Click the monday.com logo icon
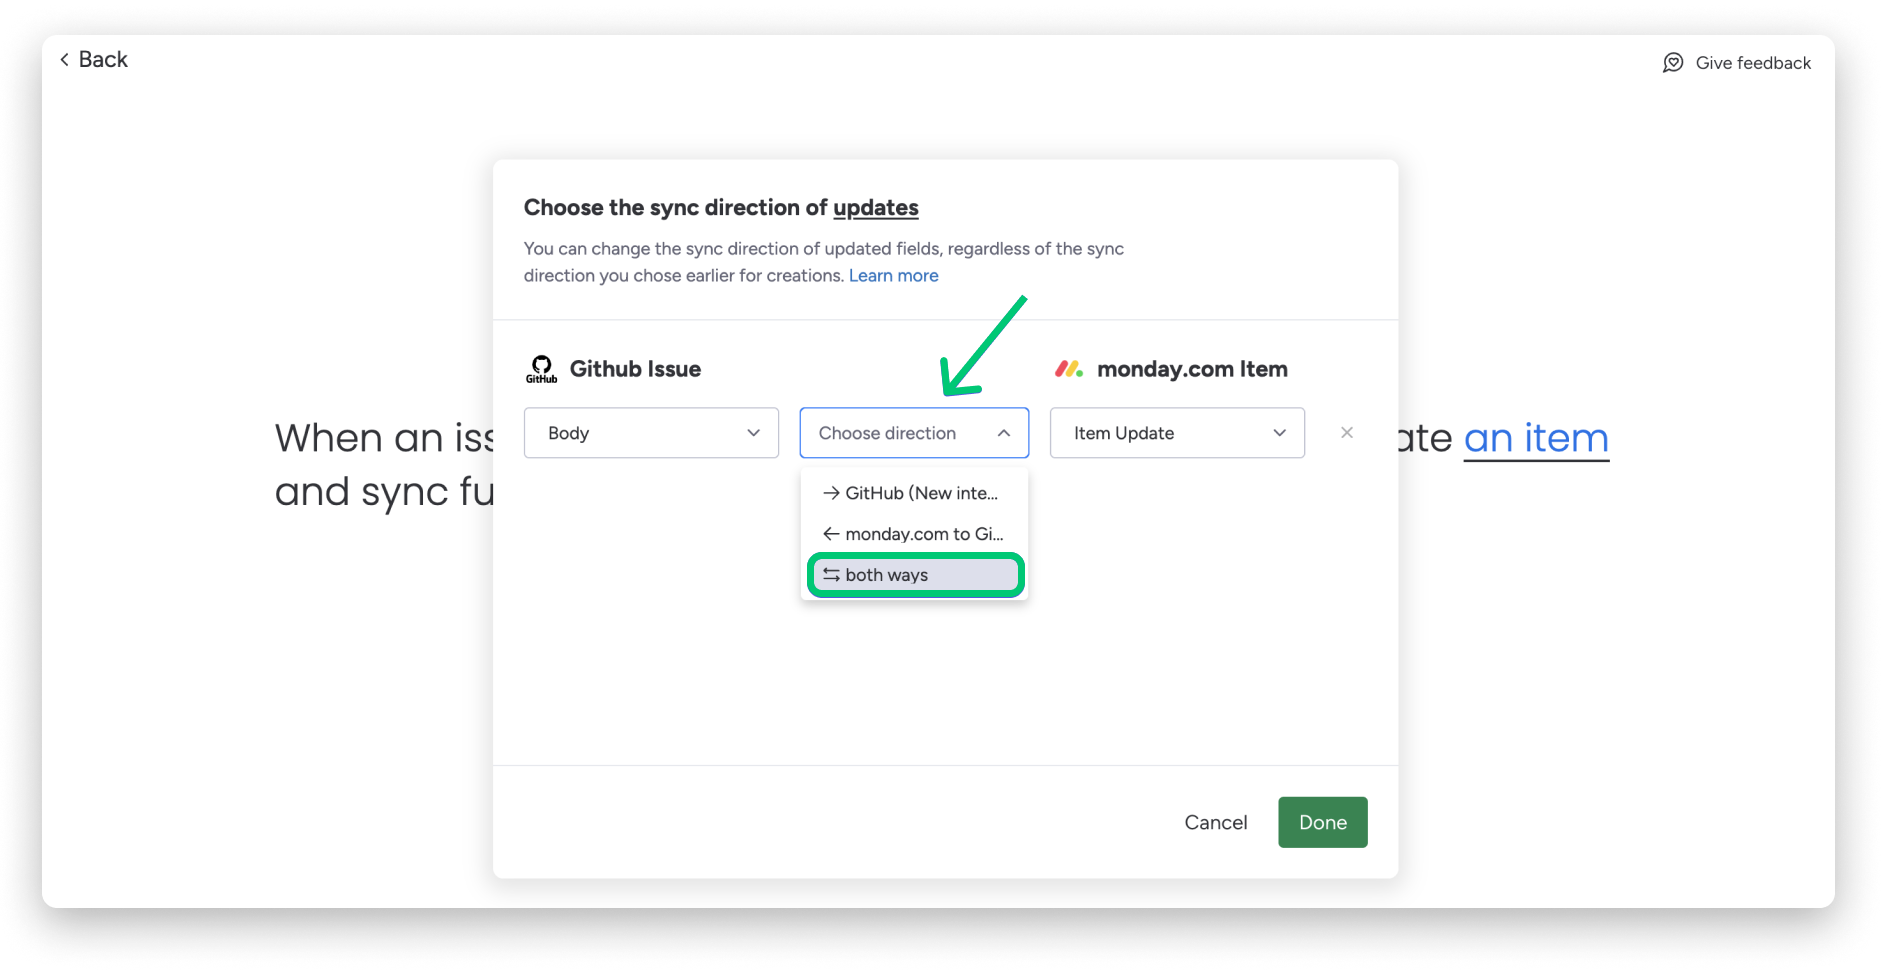This screenshot has width=1885, height=973. [x=1069, y=369]
